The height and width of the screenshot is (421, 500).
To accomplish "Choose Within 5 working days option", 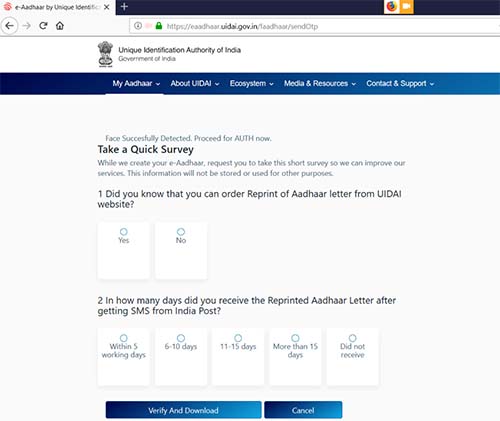I will (124, 338).
